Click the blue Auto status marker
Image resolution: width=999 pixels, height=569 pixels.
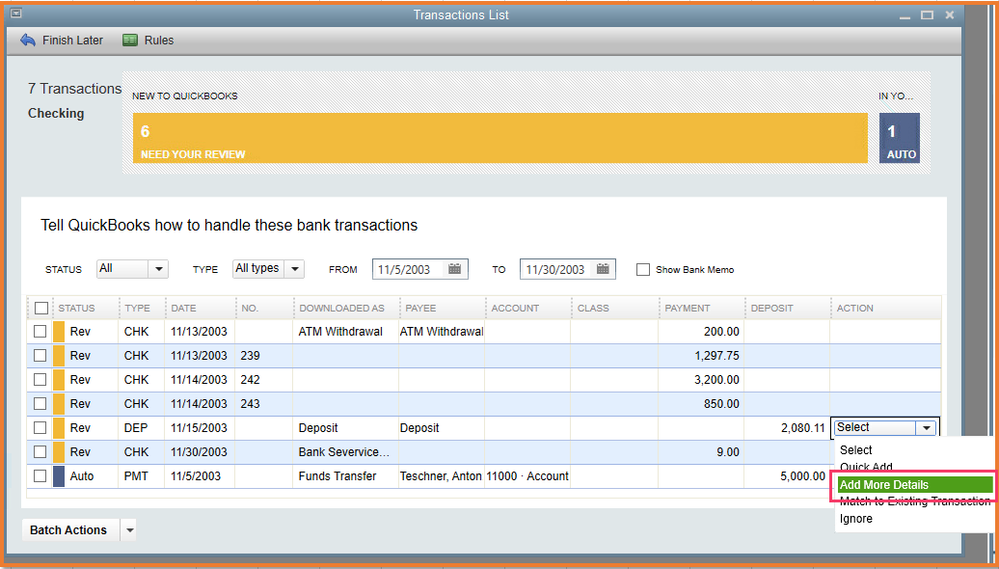59,476
